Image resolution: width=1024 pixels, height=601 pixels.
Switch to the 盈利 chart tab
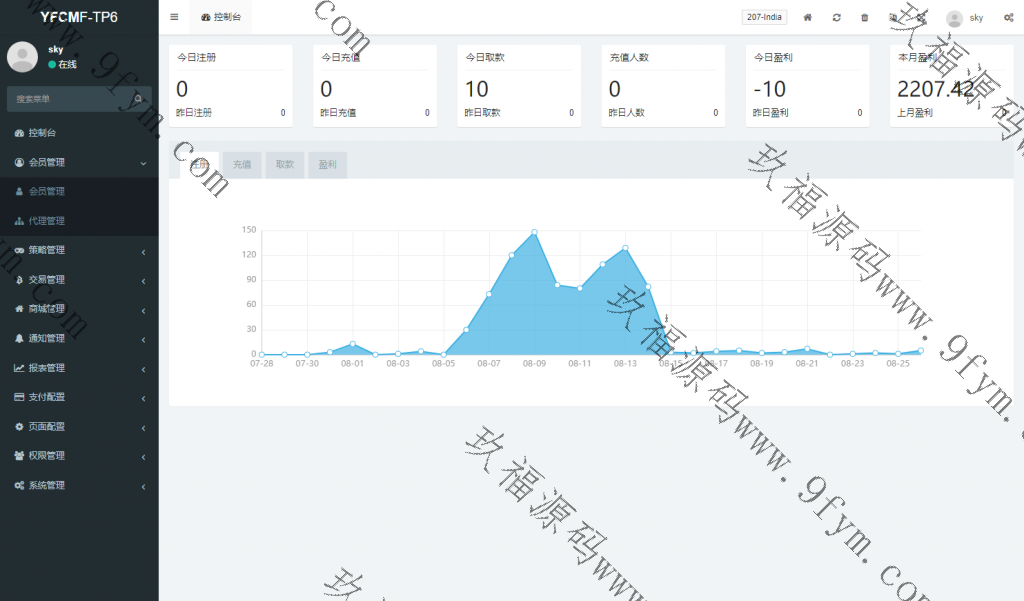[327, 165]
